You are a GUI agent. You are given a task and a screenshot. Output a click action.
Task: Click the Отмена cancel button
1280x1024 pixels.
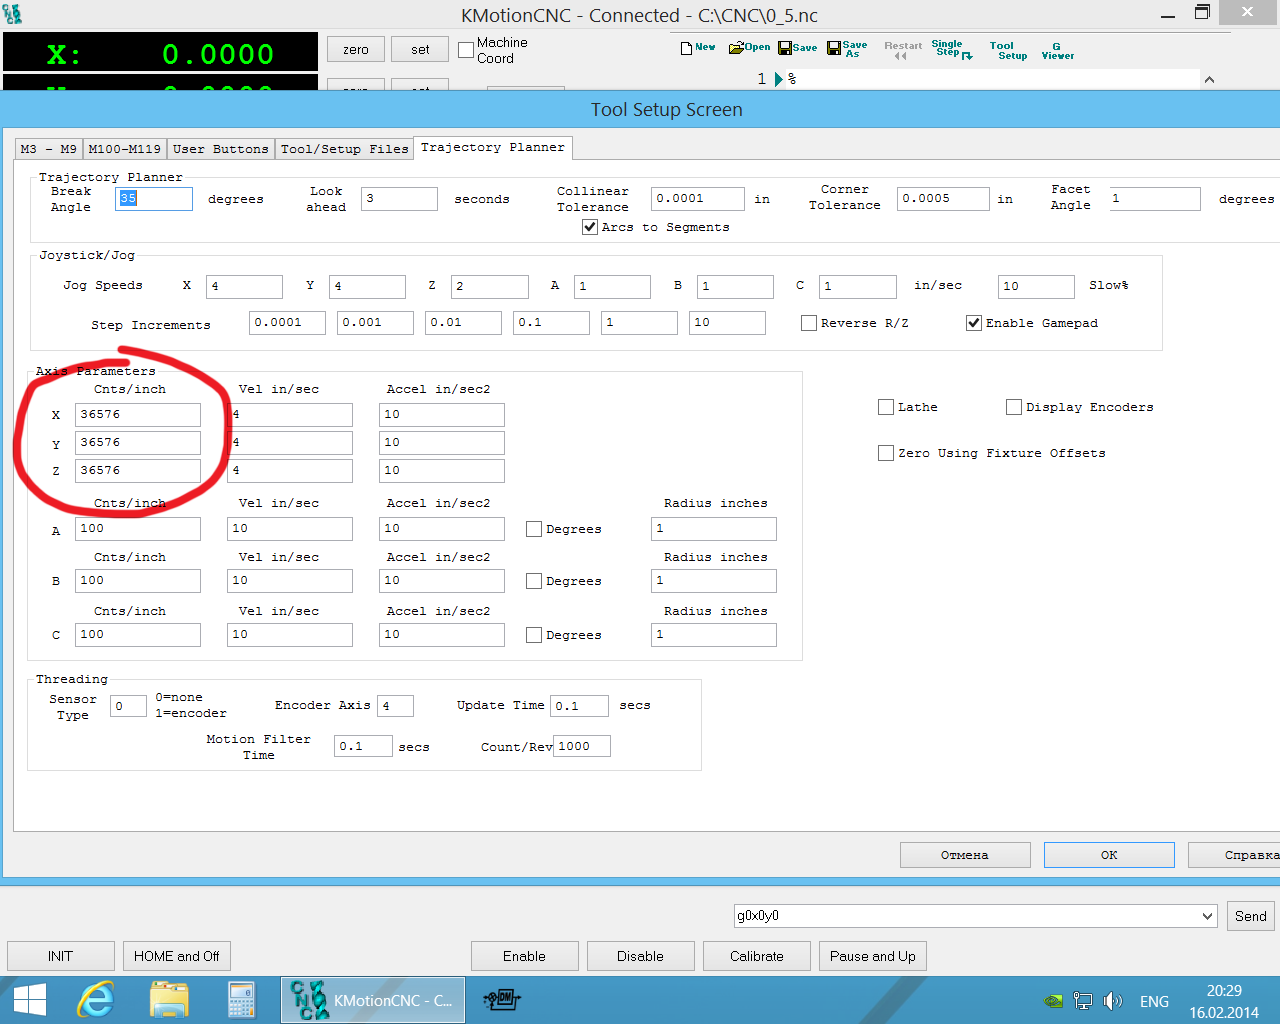click(965, 855)
